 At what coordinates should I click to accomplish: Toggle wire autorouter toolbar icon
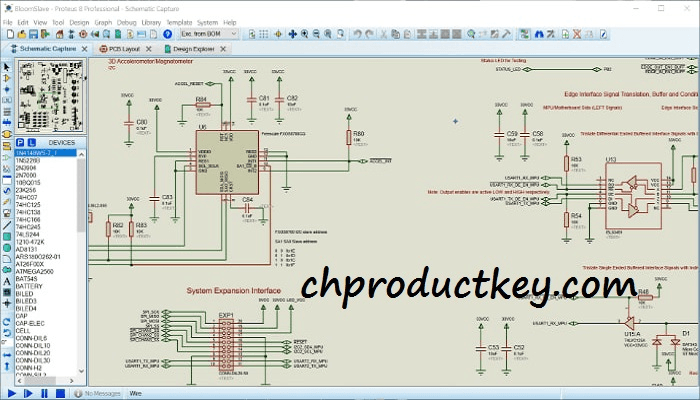point(525,34)
